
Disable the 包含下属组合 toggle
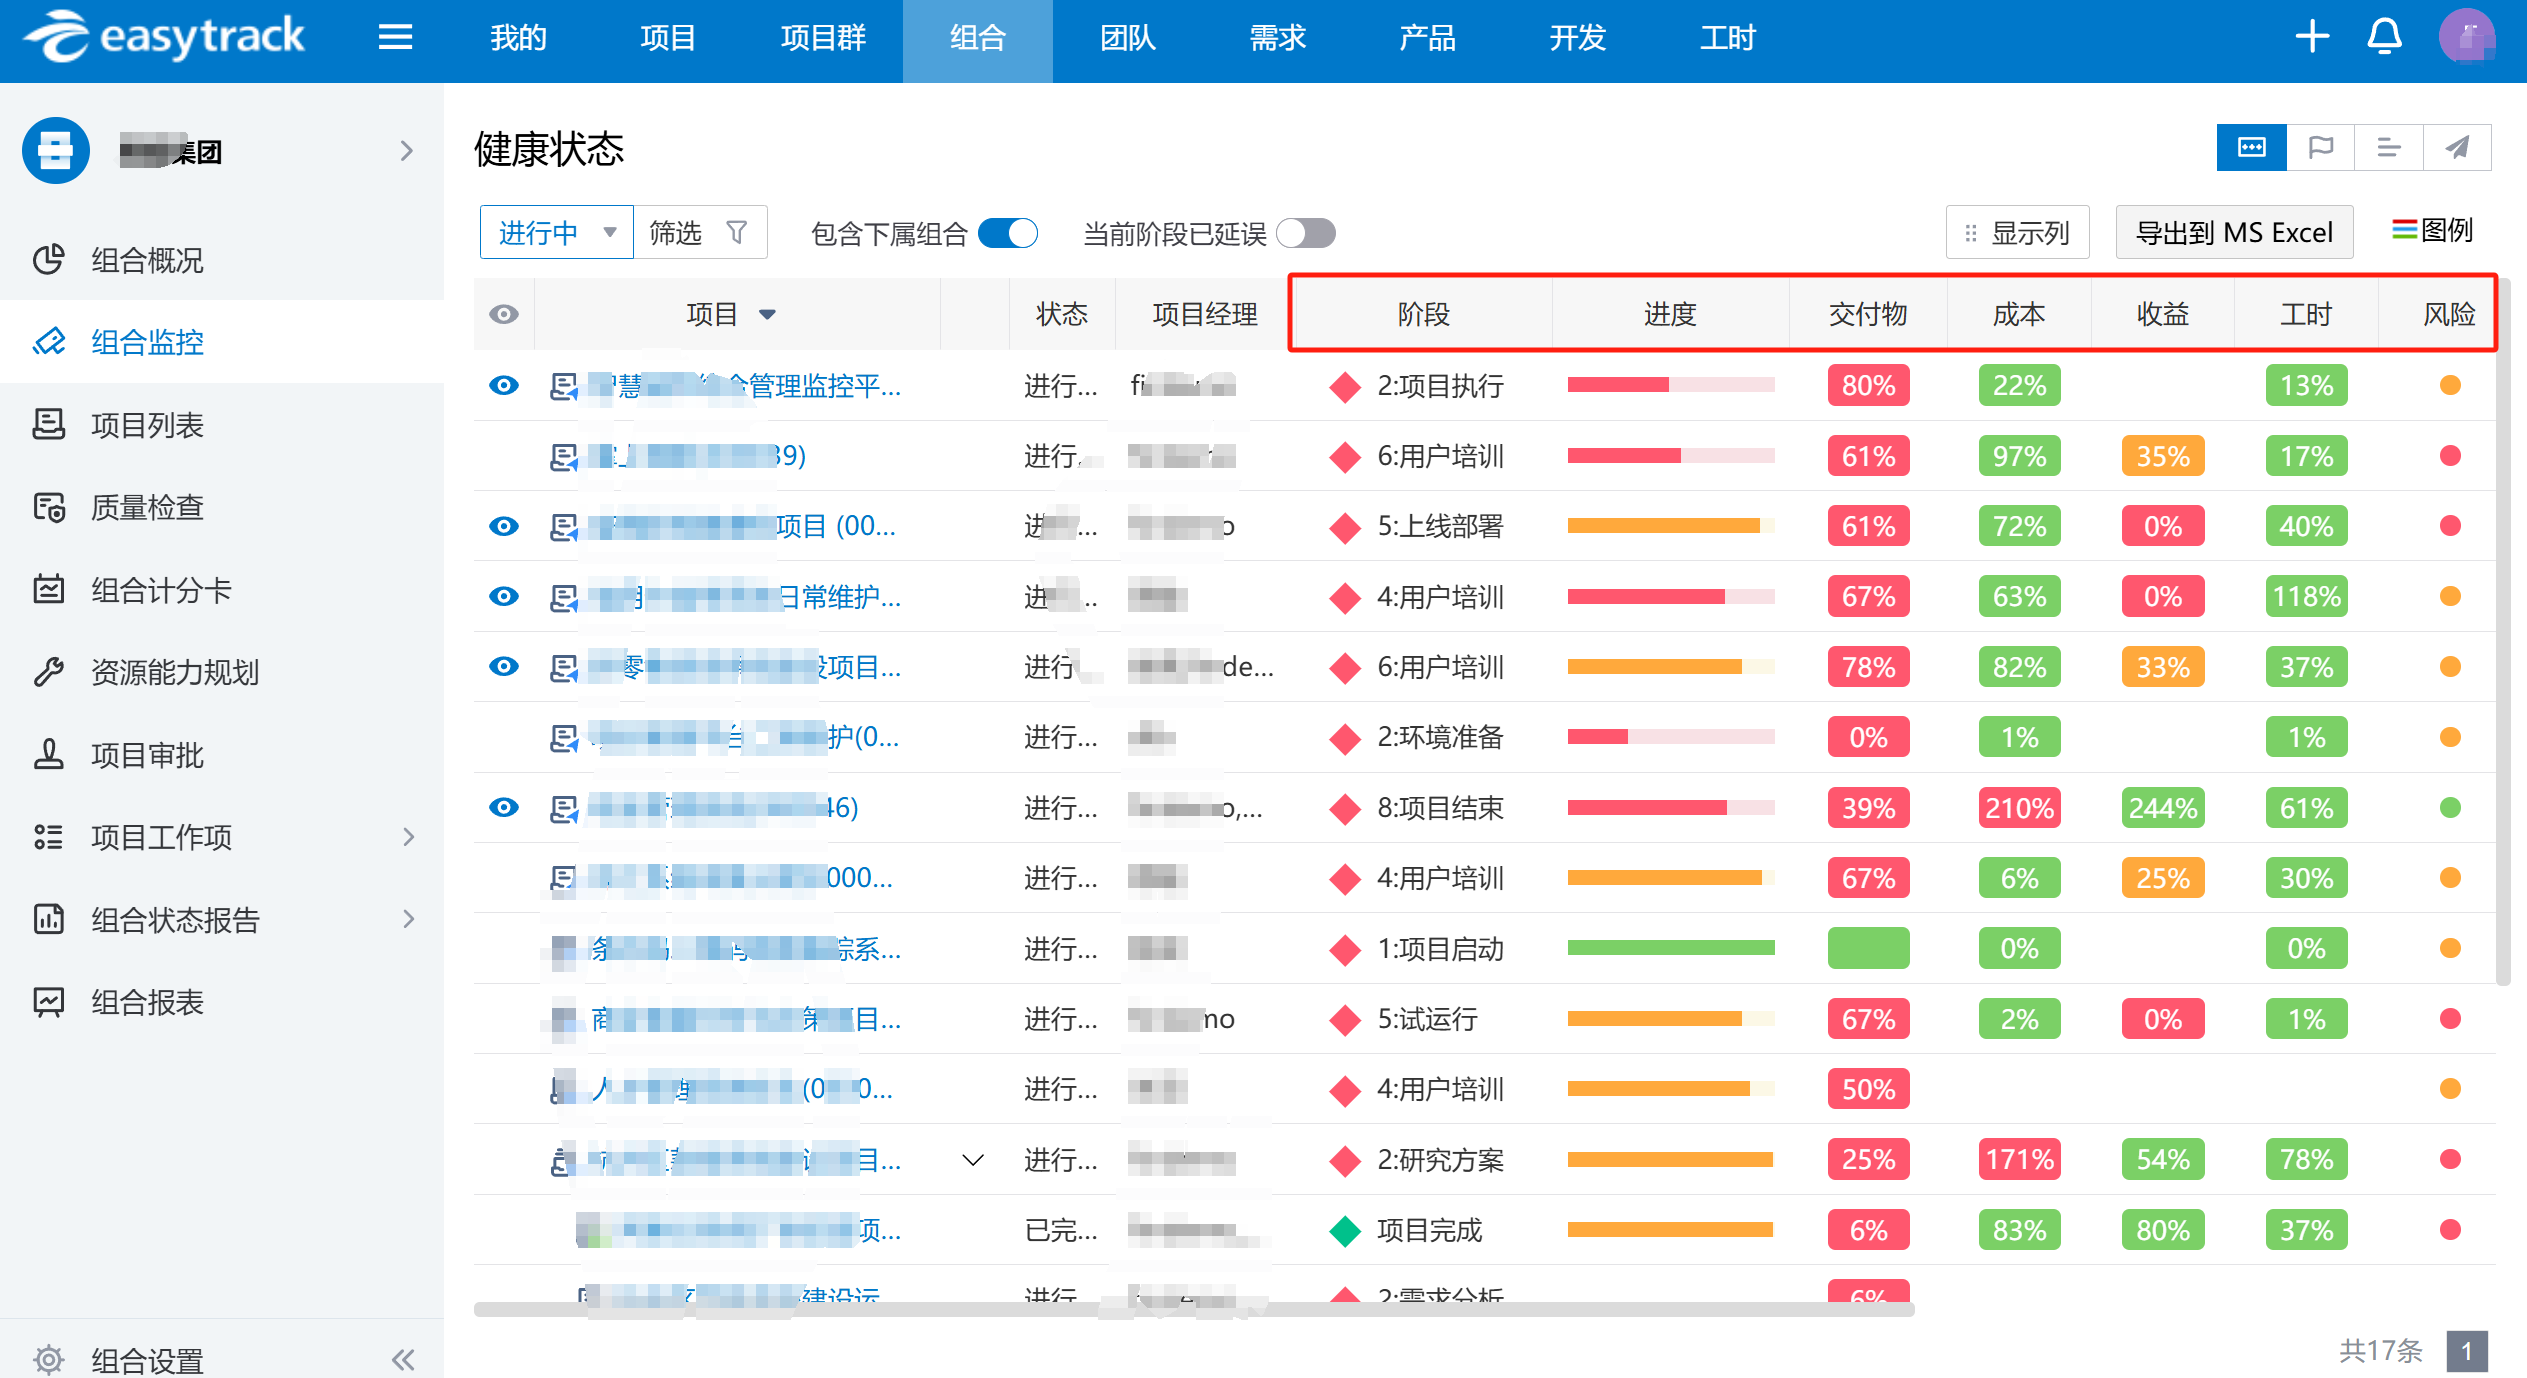(1007, 232)
